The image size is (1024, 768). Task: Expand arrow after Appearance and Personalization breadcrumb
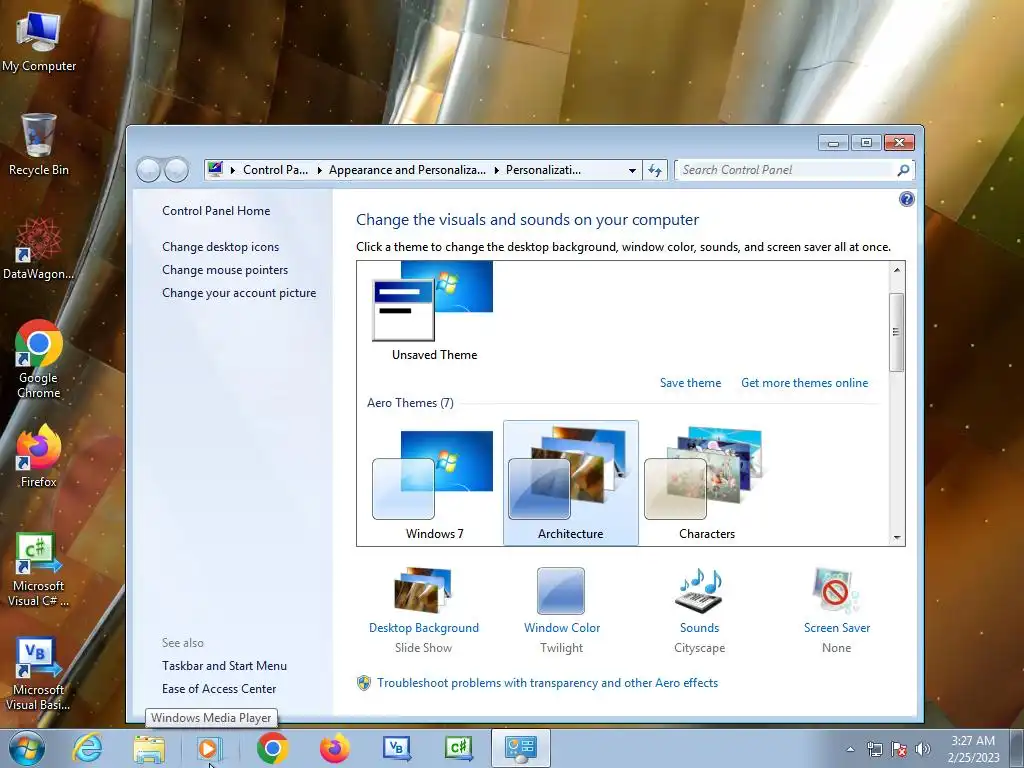[496, 170]
